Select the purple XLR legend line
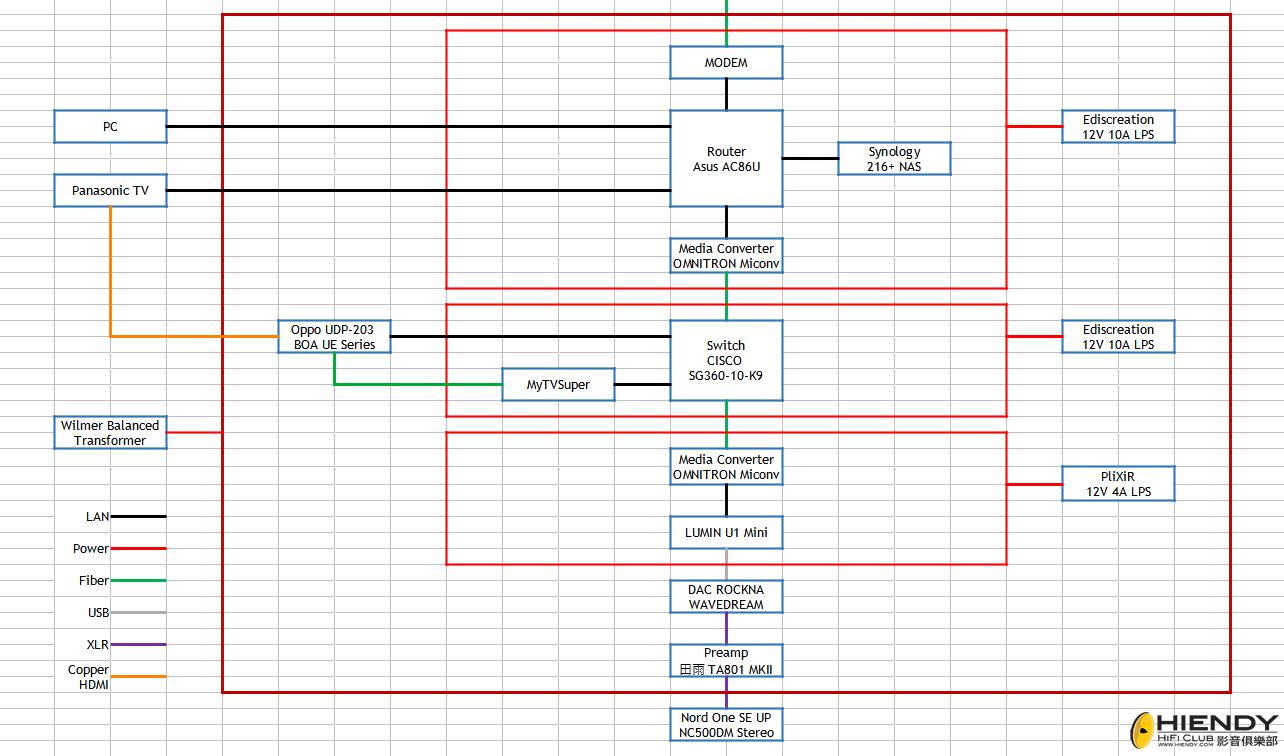 (x=138, y=645)
